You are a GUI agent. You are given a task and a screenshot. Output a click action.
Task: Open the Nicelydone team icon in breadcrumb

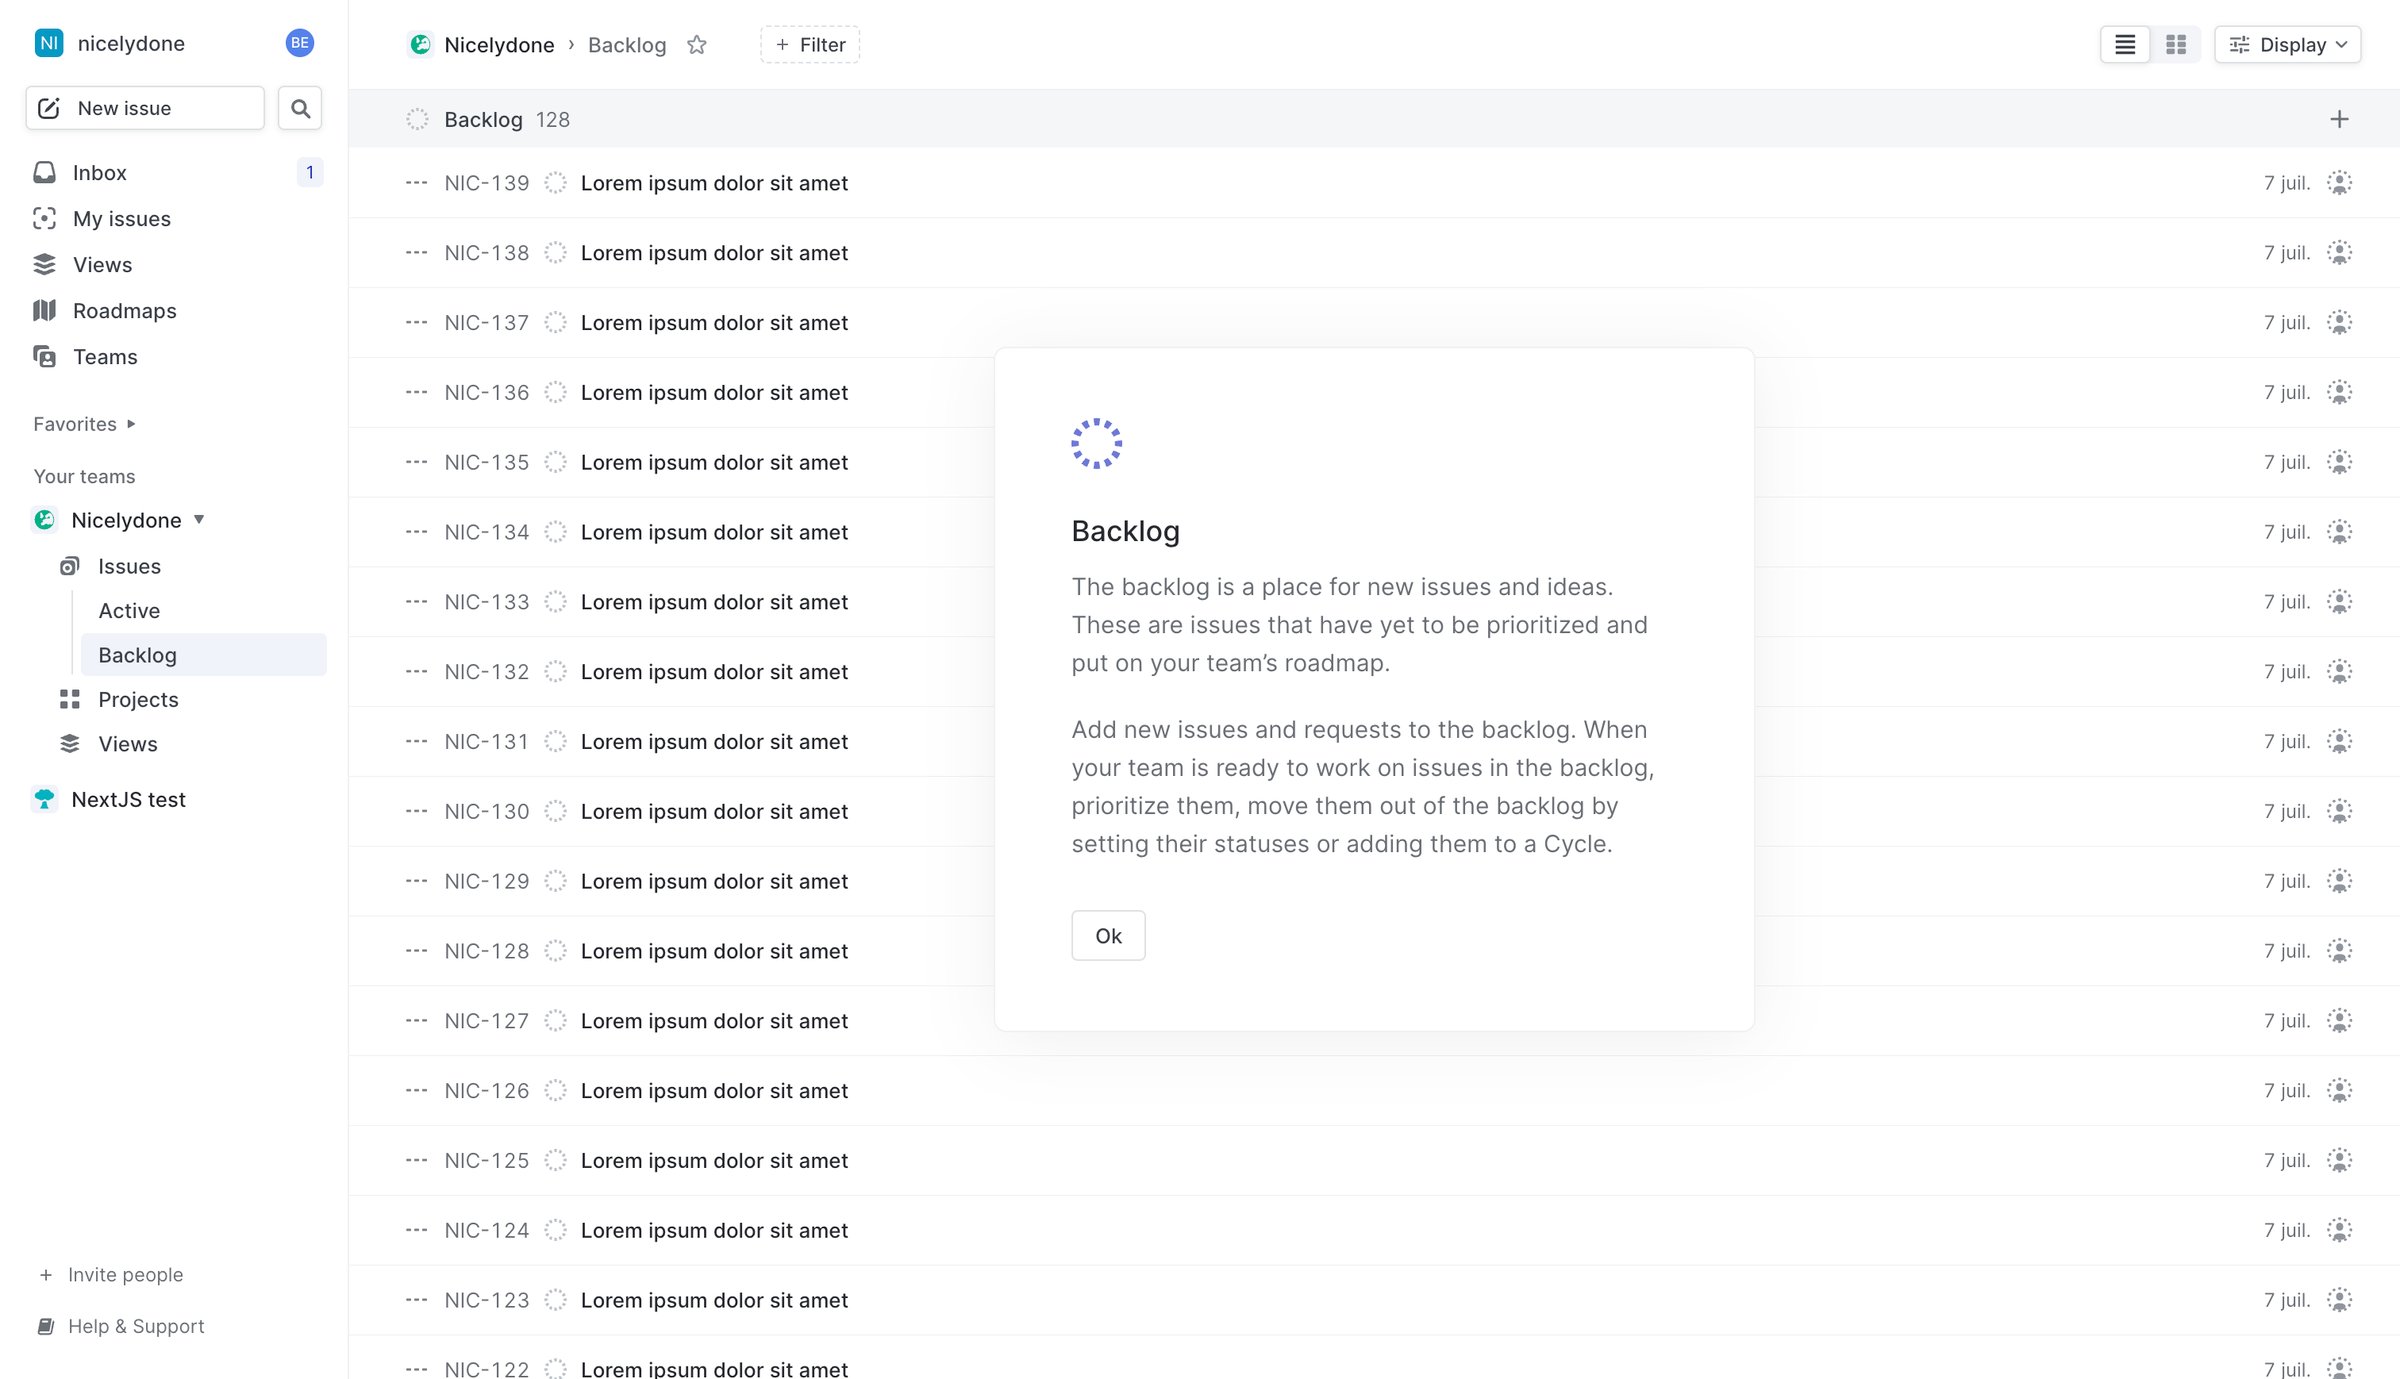[x=421, y=45]
